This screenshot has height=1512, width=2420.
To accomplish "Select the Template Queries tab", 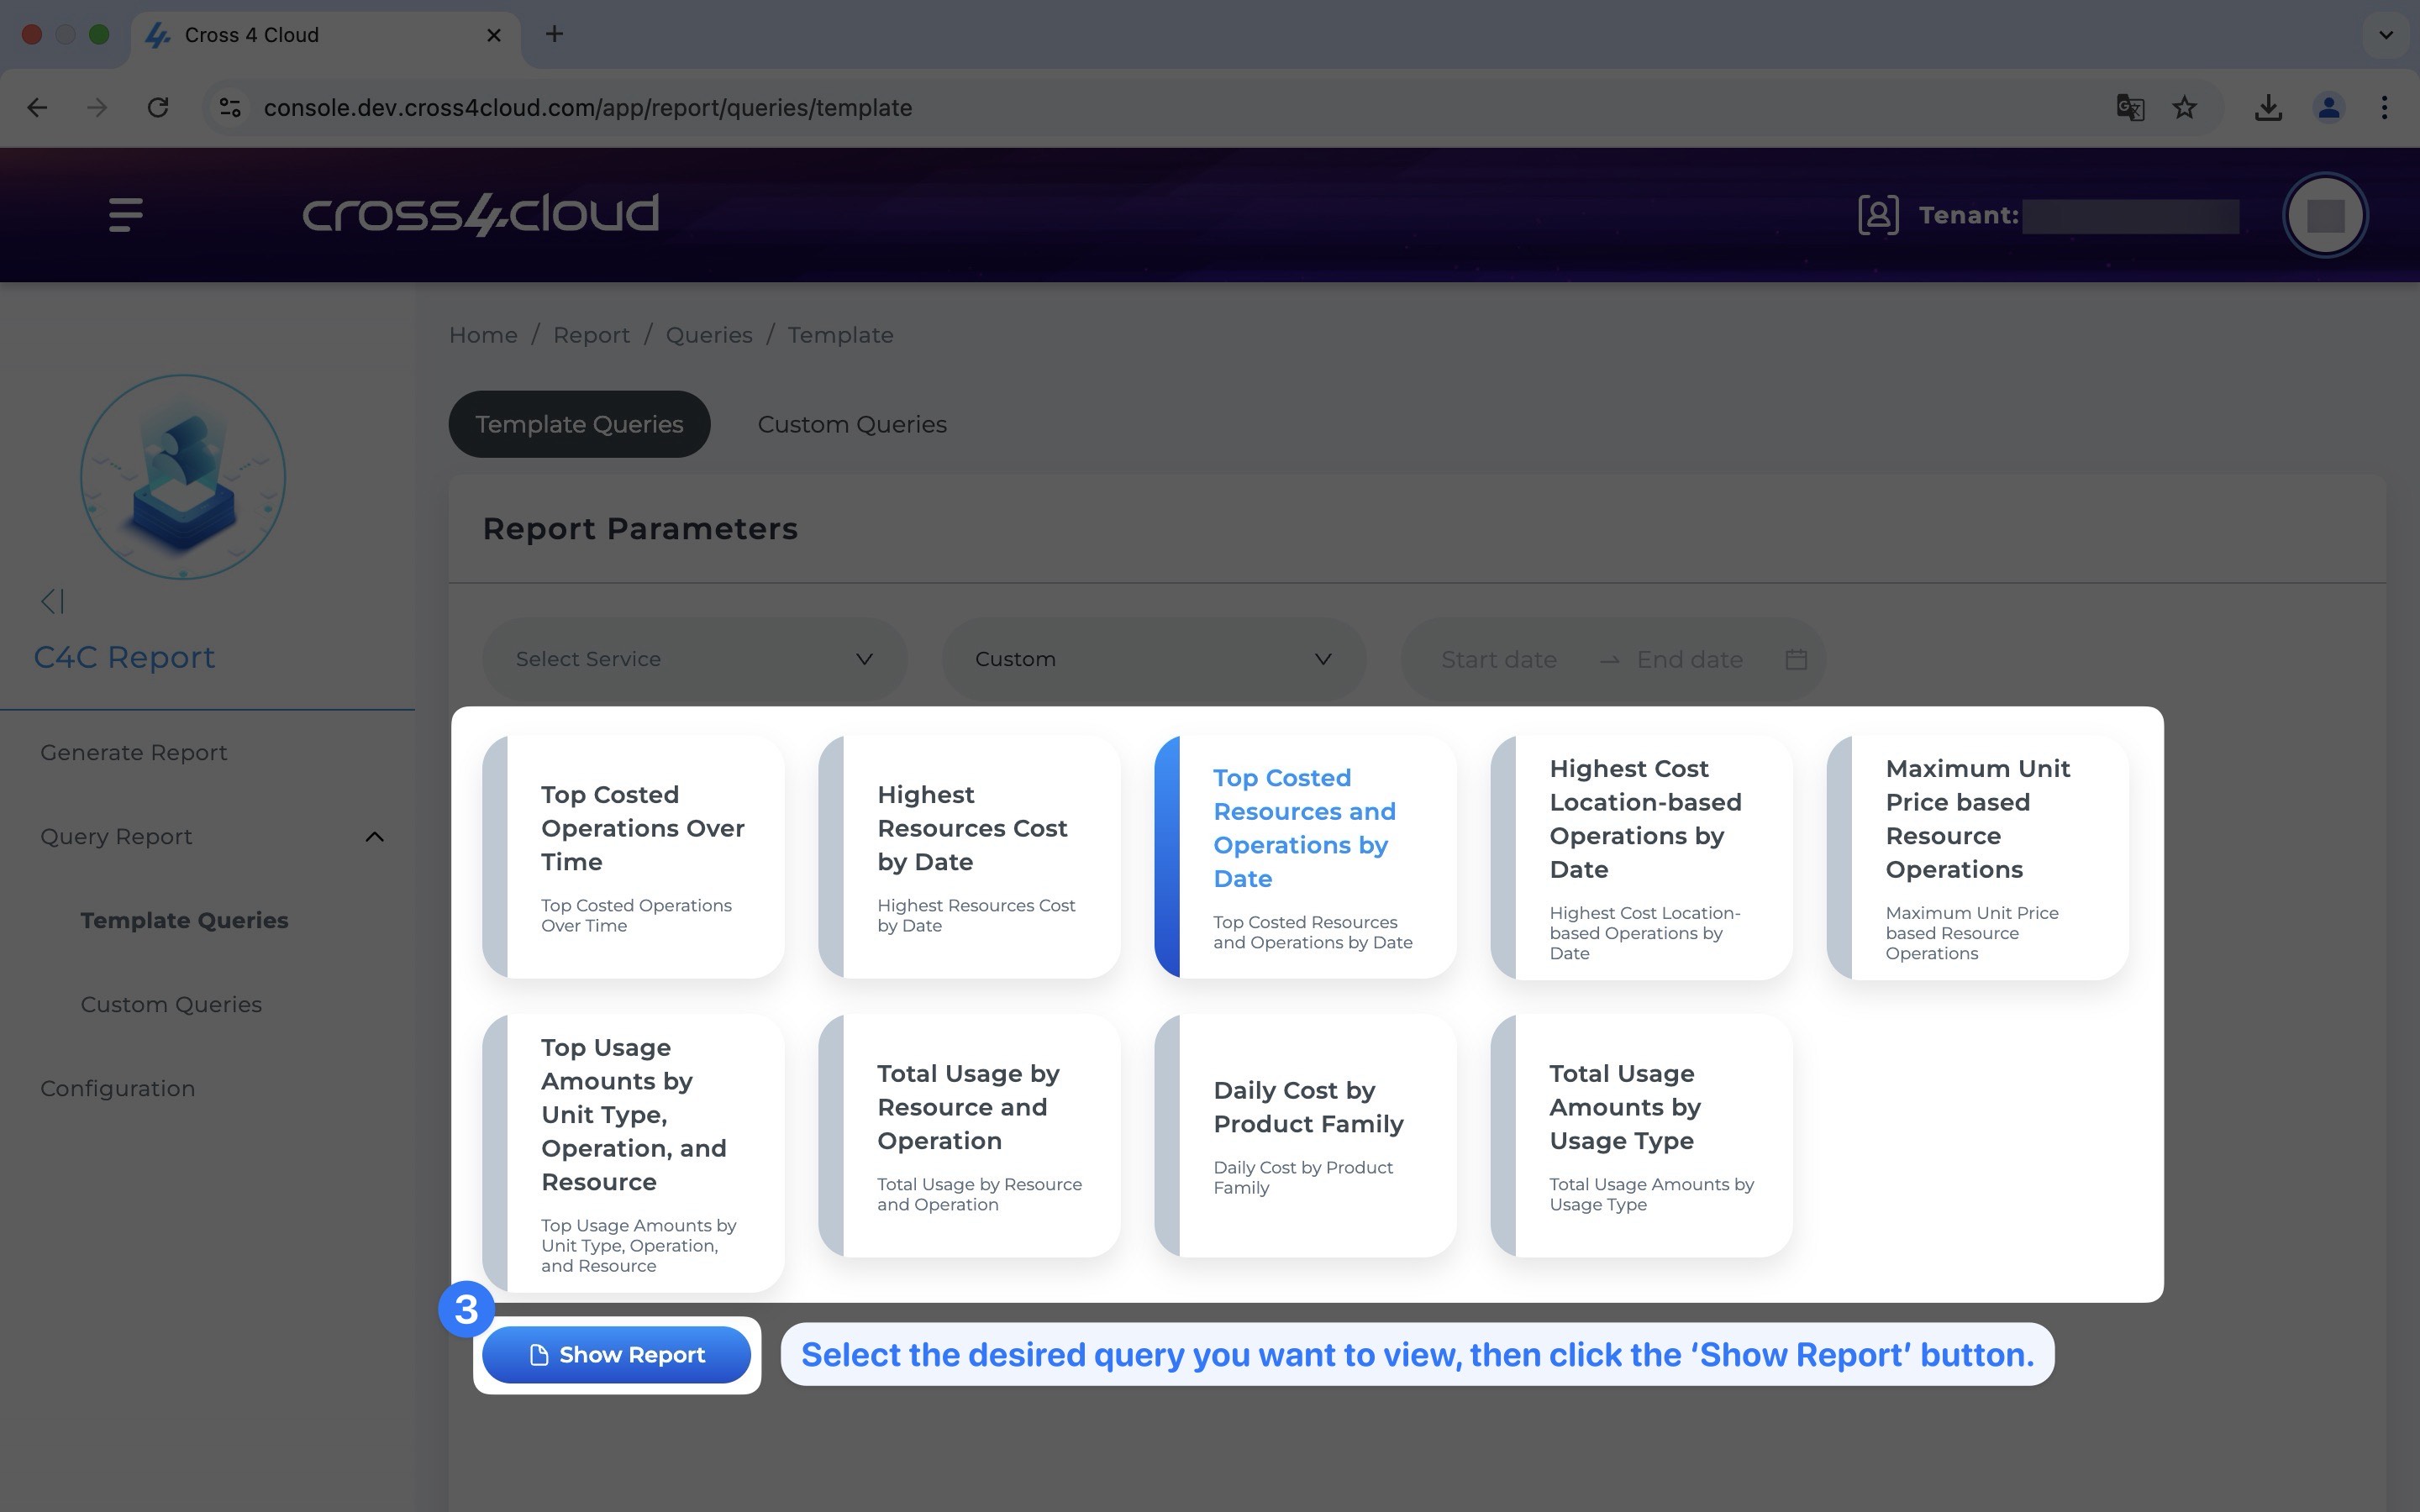I will pos(580,423).
